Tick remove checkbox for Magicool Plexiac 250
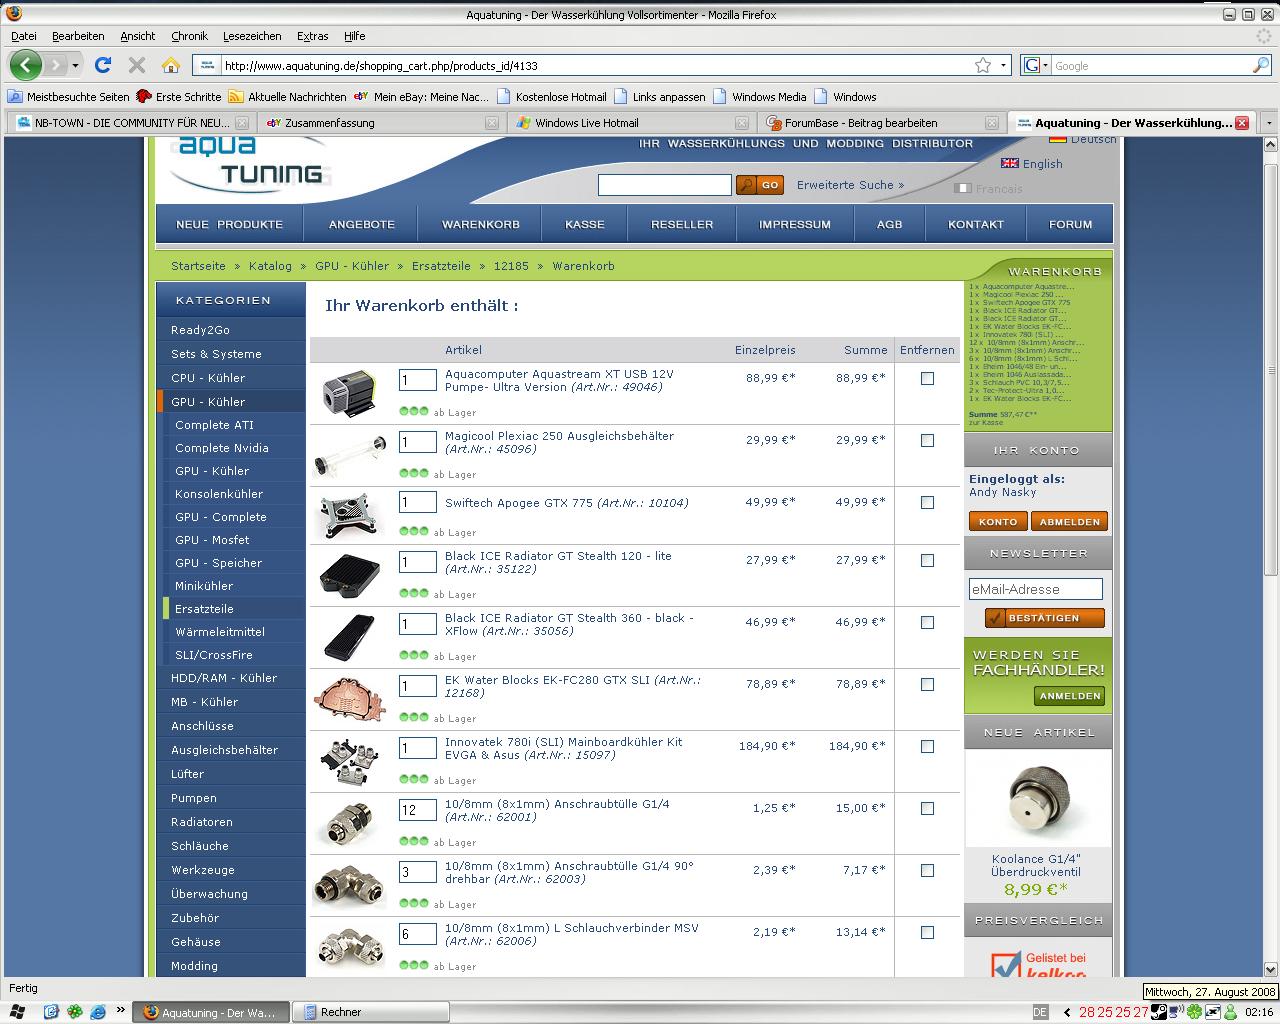This screenshot has height=1024, width=1280. click(927, 440)
